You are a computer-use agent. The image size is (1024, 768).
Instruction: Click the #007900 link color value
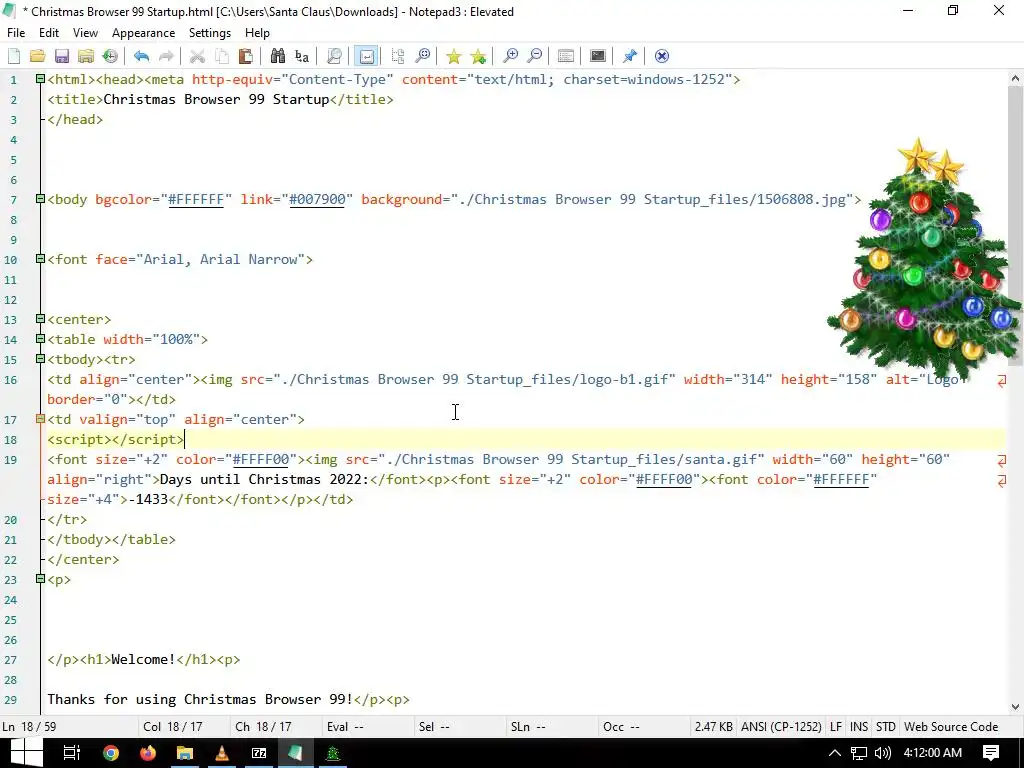(317, 199)
